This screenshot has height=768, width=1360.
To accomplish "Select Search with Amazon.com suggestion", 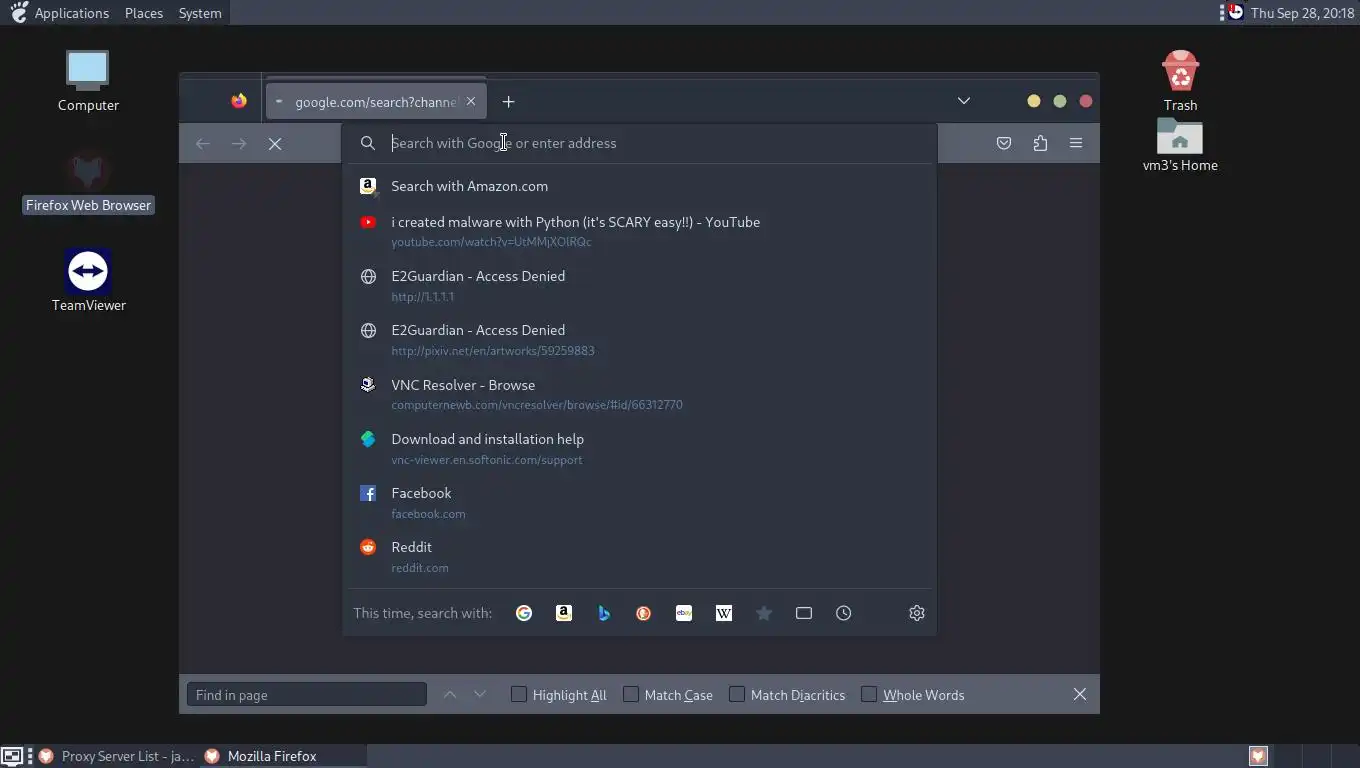I will pos(639,186).
